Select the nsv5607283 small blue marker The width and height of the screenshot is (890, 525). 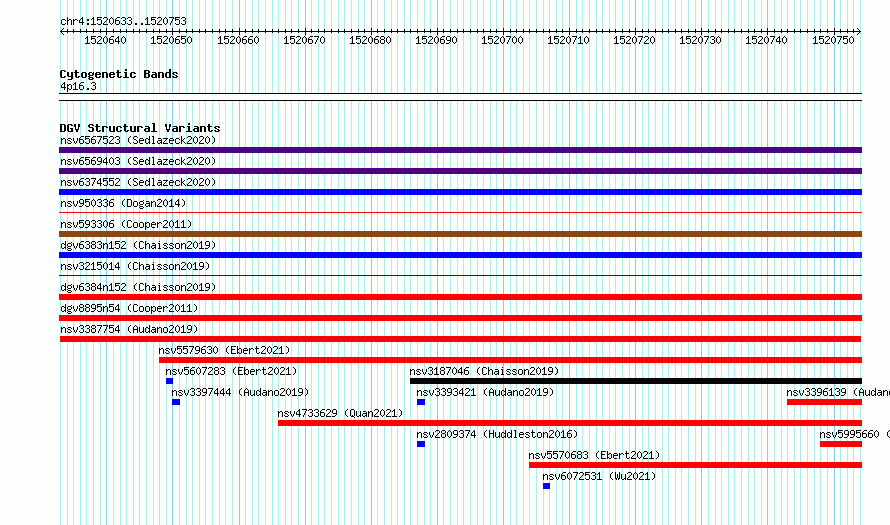[x=169, y=381]
